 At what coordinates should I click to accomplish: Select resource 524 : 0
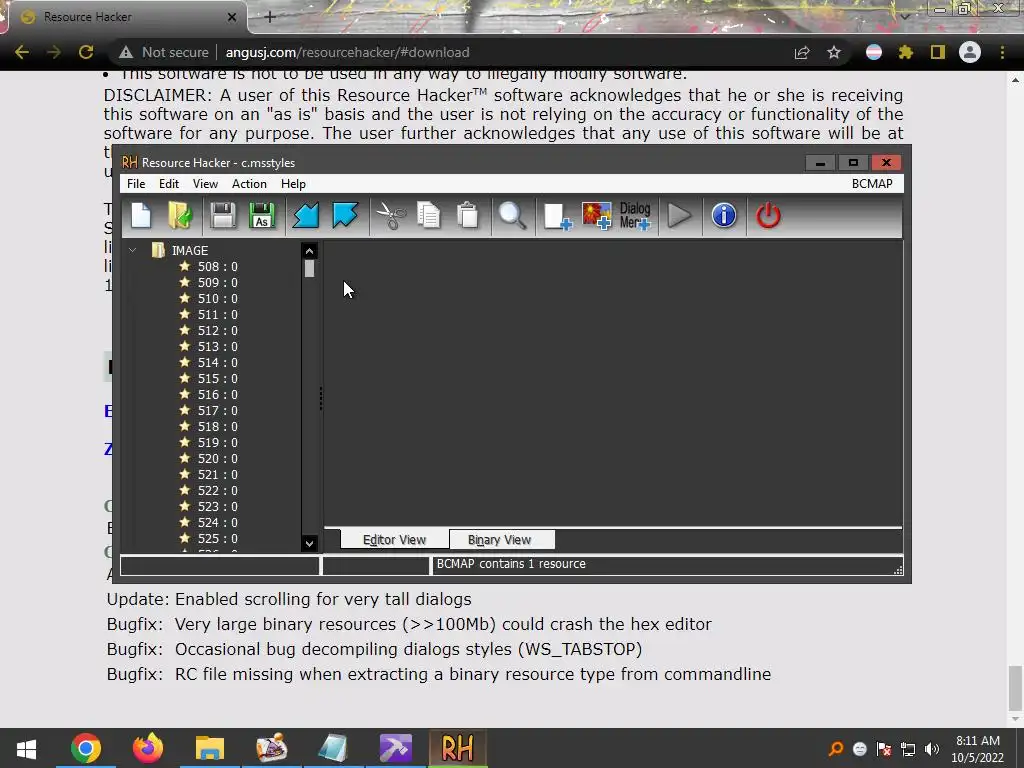coord(217,522)
